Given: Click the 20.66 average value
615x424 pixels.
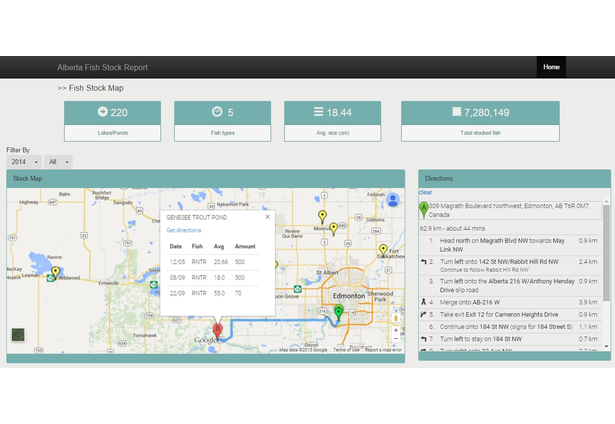Looking at the screenshot, I should pyautogui.click(x=221, y=262).
